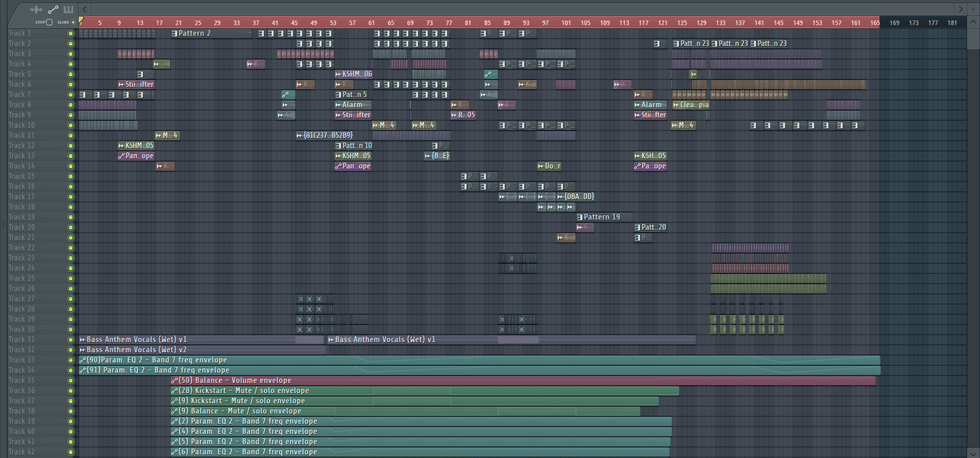Select the audio clip waveform icon
The height and width of the screenshot is (458, 980).
pyautogui.click(x=36, y=9)
